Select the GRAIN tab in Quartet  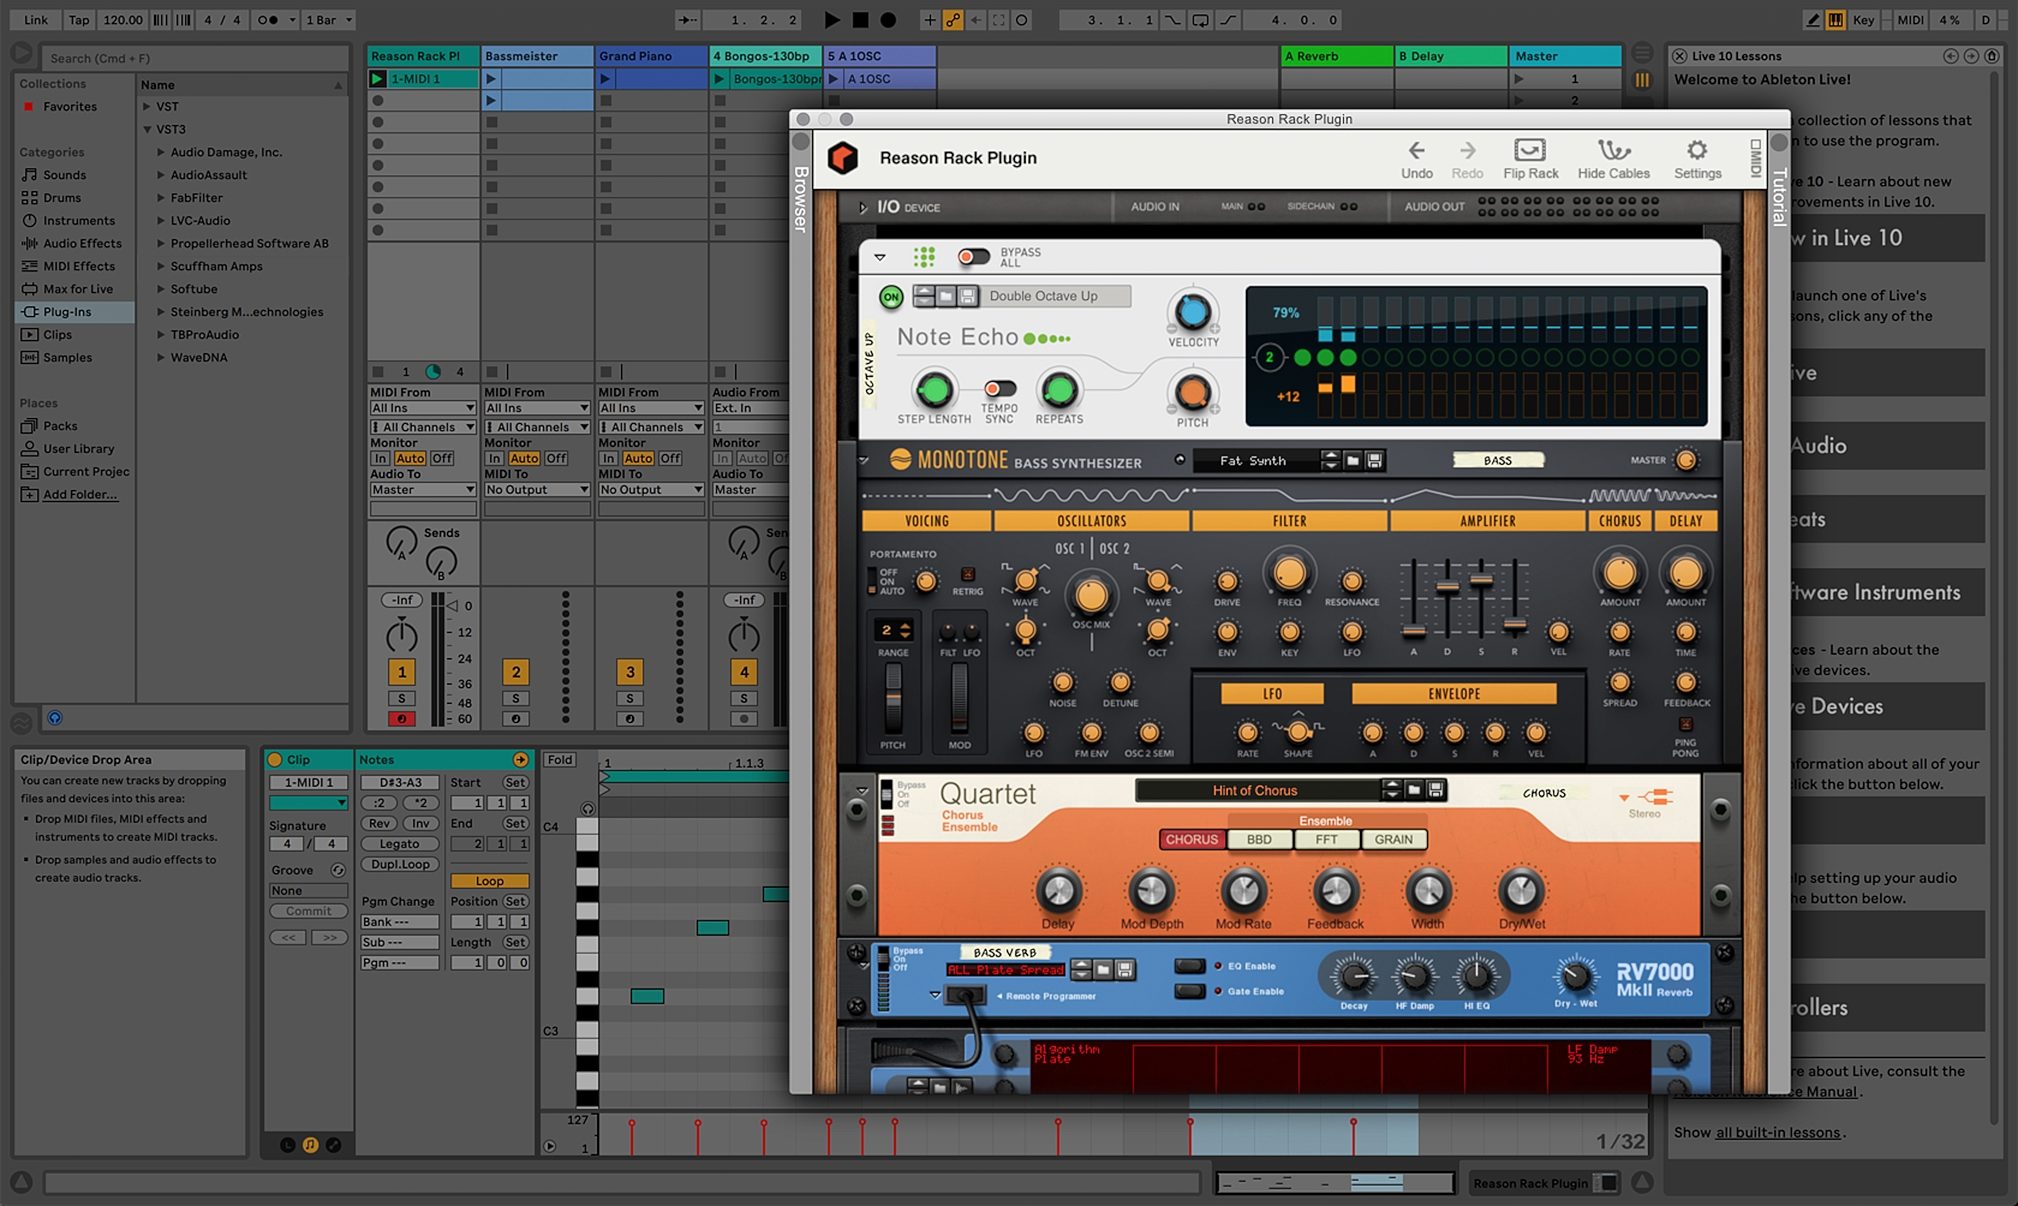[1393, 840]
